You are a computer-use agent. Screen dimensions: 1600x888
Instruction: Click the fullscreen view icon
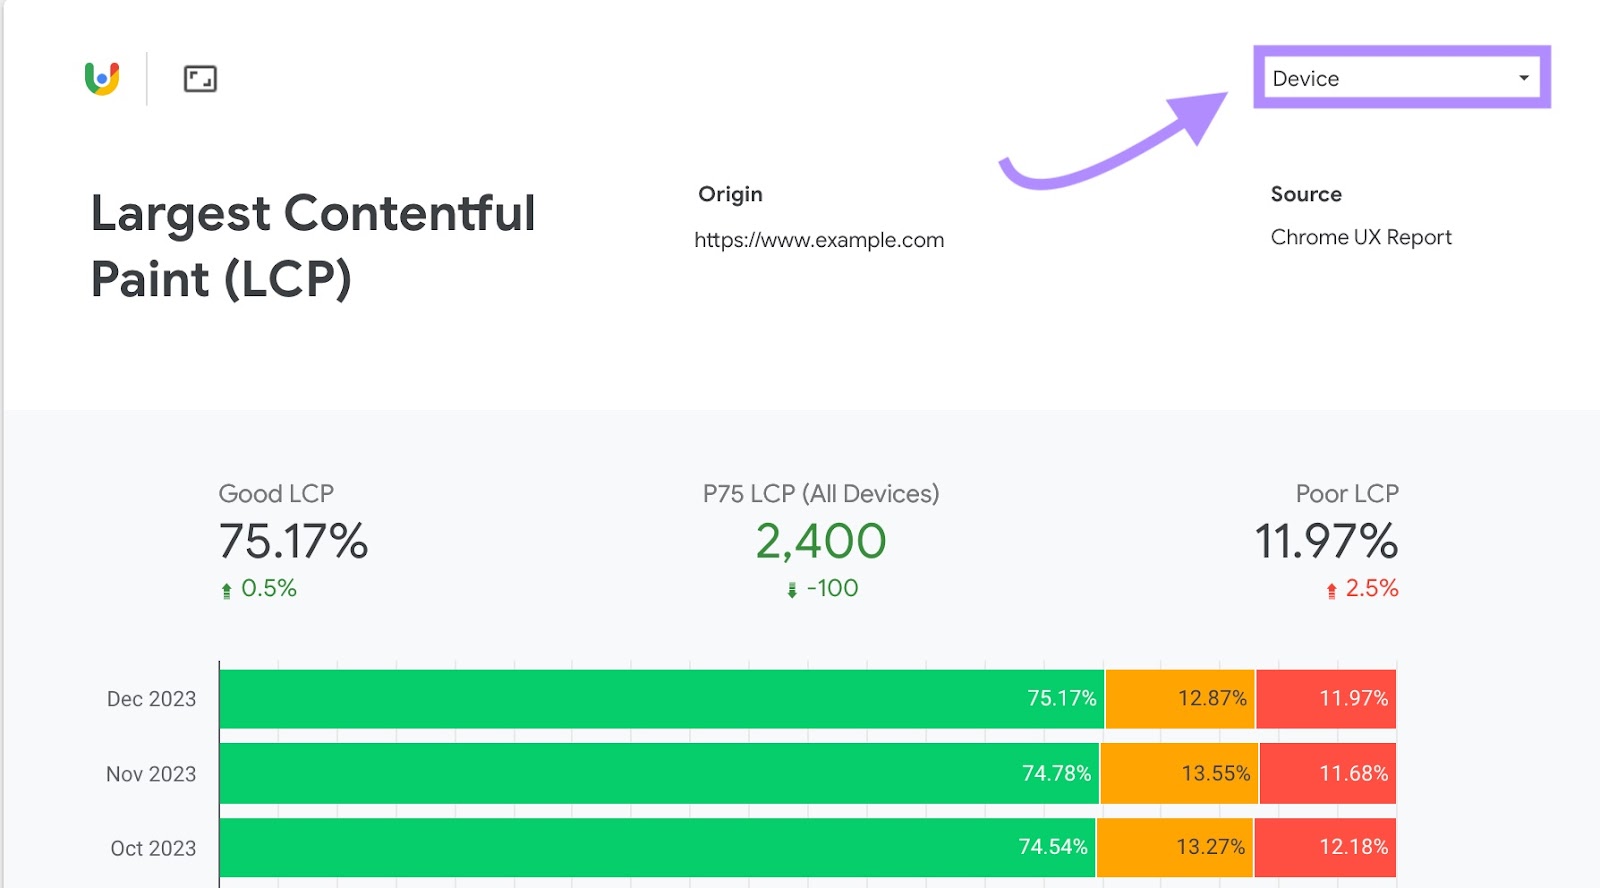(200, 79)
